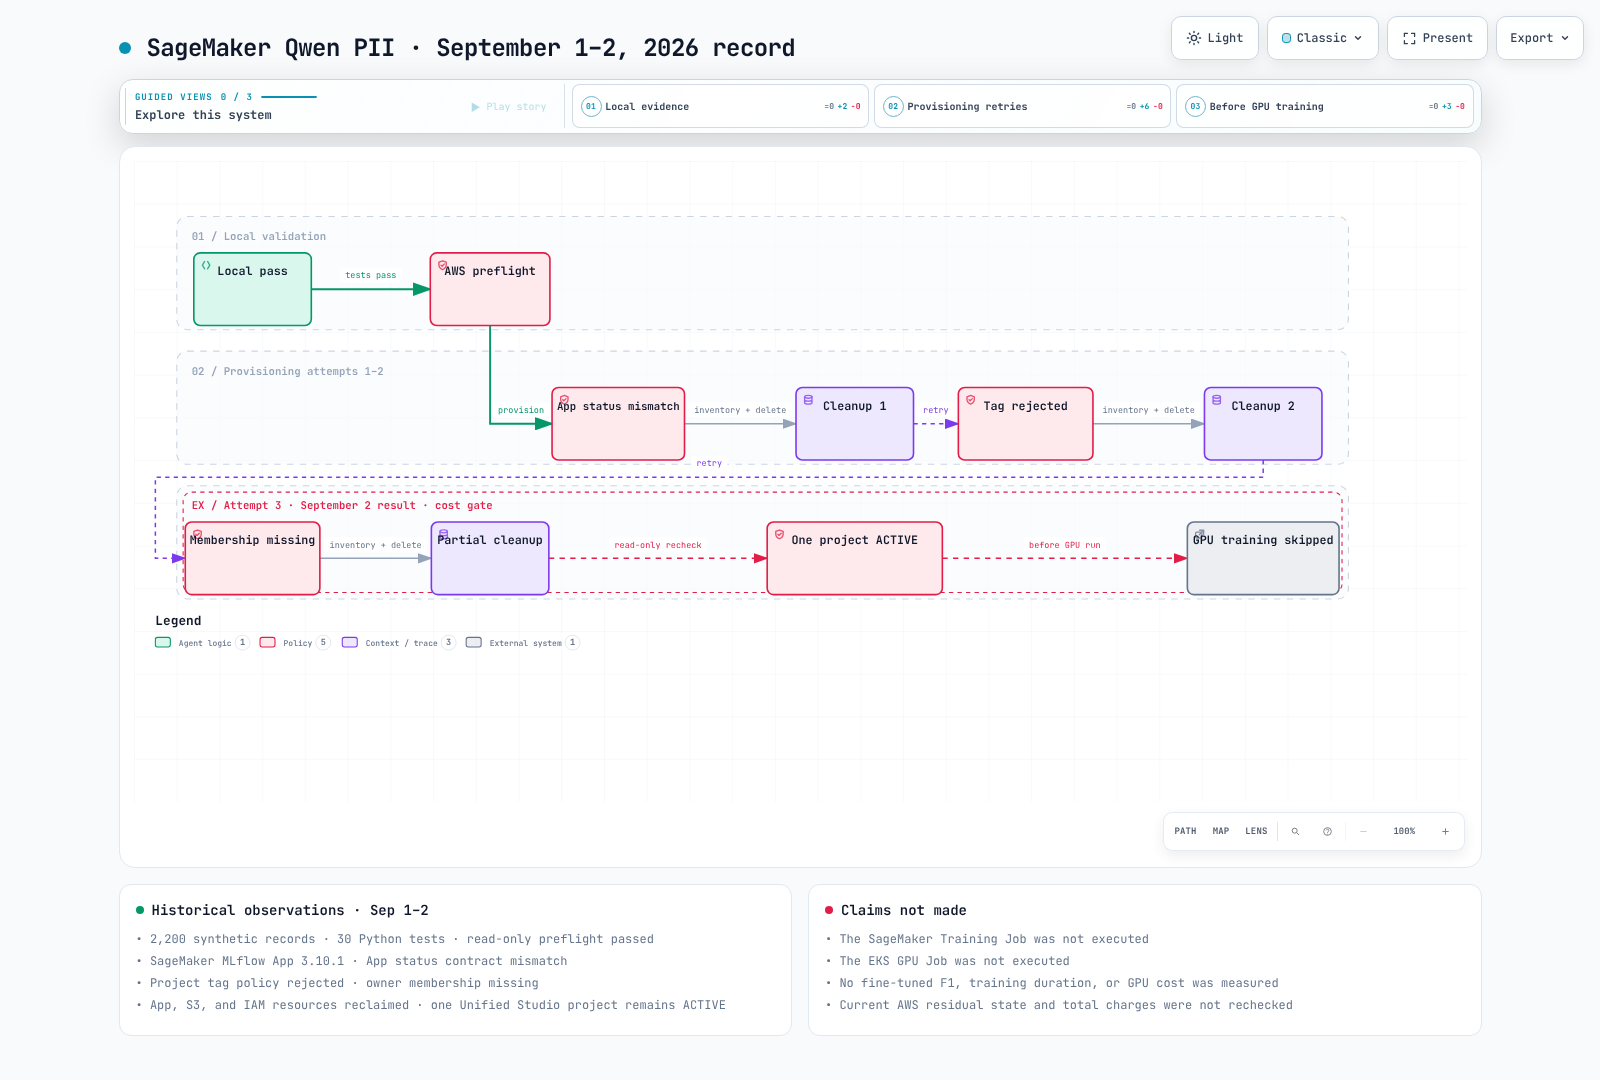The width and height of the screenshot is (1600, 1080).
Task: Open the Export menu
Action: coord(1539,38)
